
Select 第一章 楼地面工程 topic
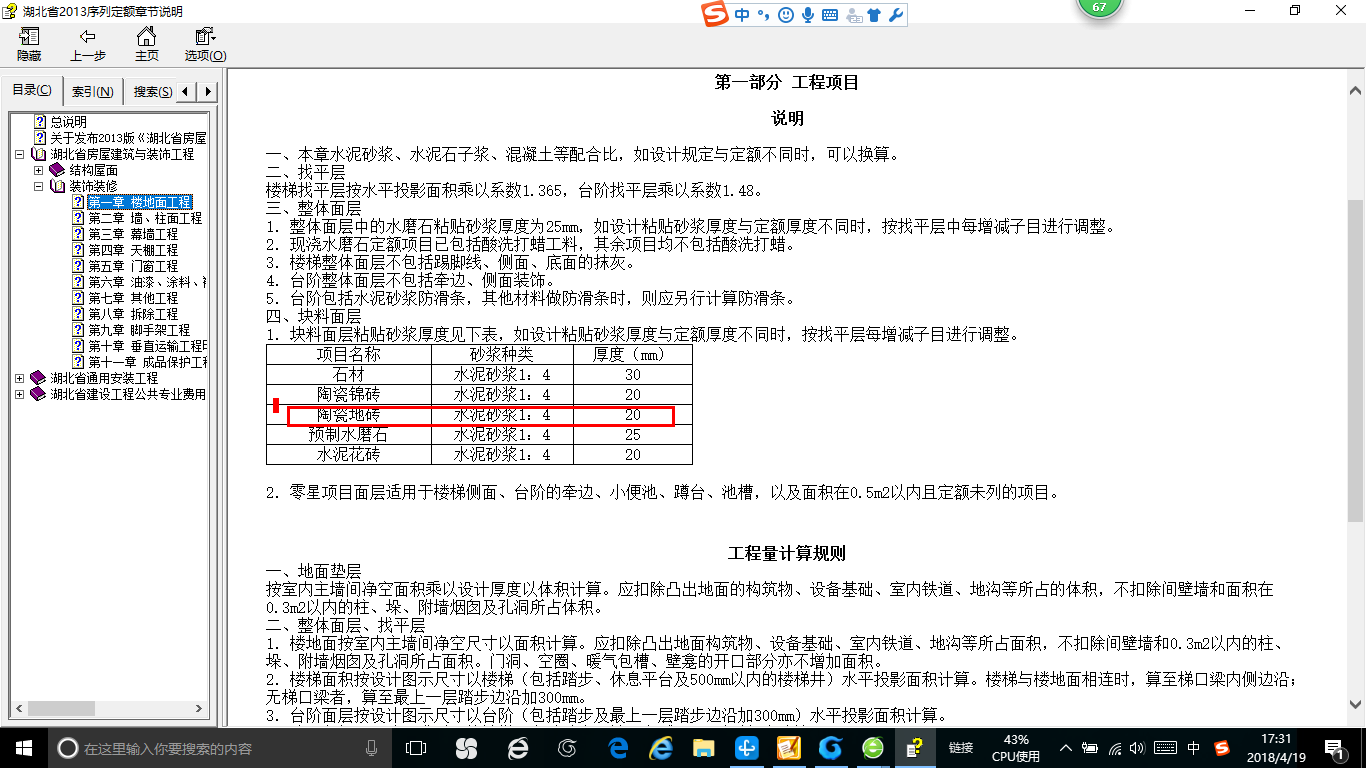(140, 202)
